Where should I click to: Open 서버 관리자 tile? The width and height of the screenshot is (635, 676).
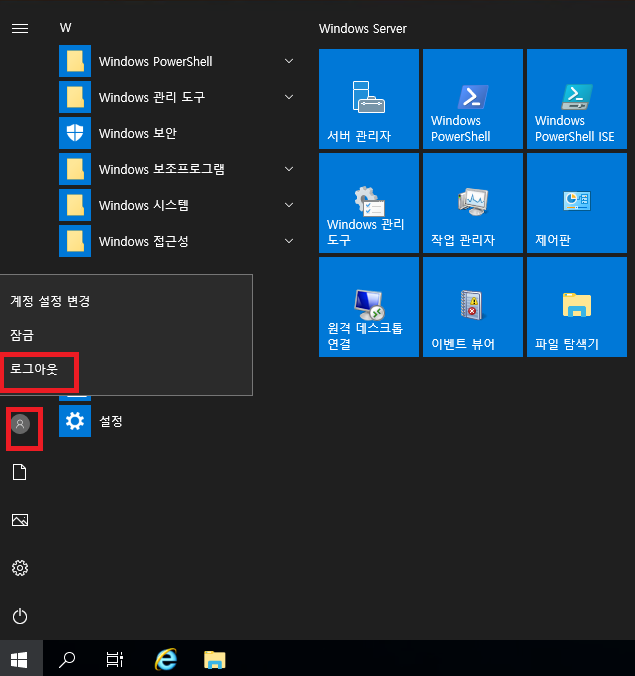[369, 99]
